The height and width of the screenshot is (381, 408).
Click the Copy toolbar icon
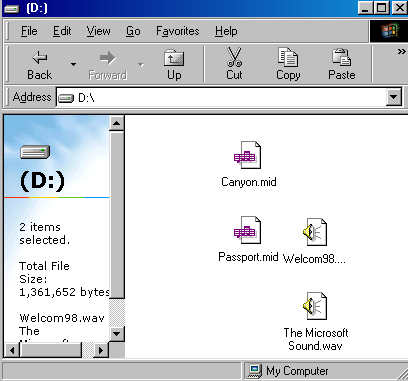coord(288,57)
